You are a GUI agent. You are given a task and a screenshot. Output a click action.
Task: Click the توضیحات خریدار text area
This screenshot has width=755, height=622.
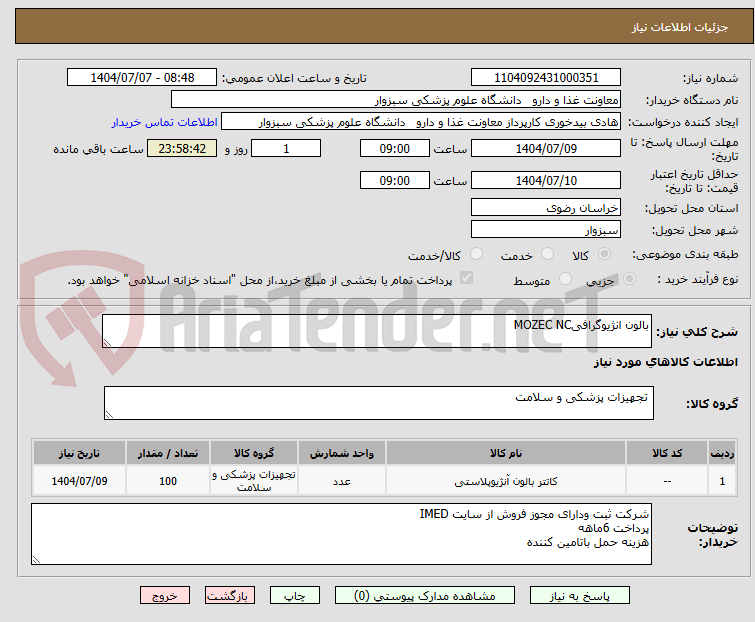tap(341, 534)
